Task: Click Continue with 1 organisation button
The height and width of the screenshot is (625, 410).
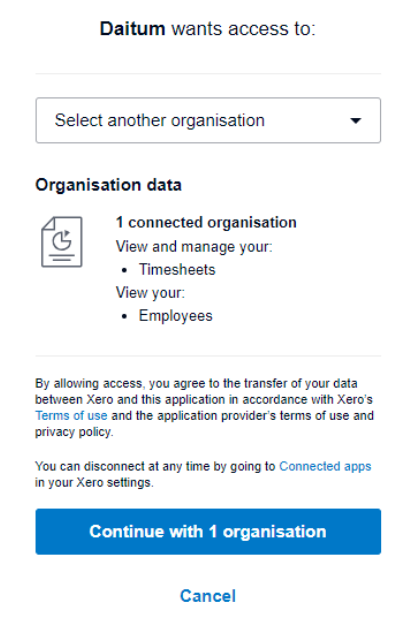Action: (208, 532)
